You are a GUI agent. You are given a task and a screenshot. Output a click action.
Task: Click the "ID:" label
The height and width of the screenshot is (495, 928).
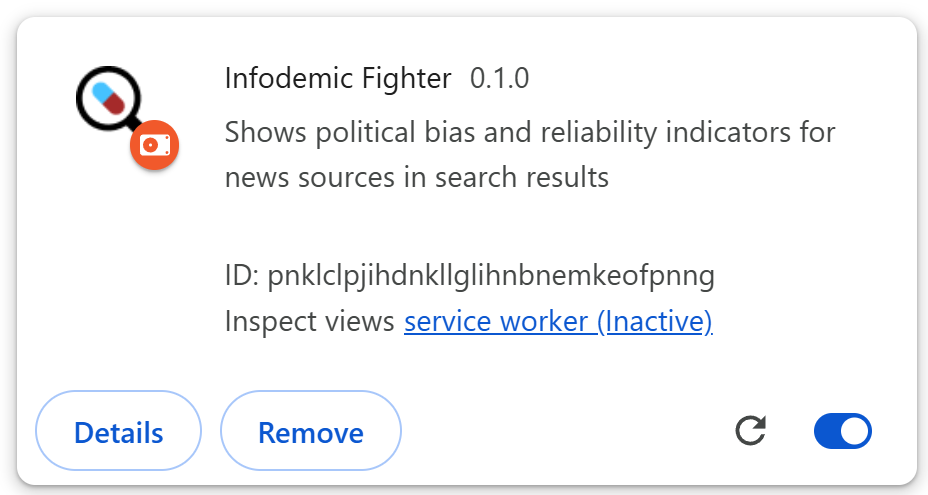[242, 276]
